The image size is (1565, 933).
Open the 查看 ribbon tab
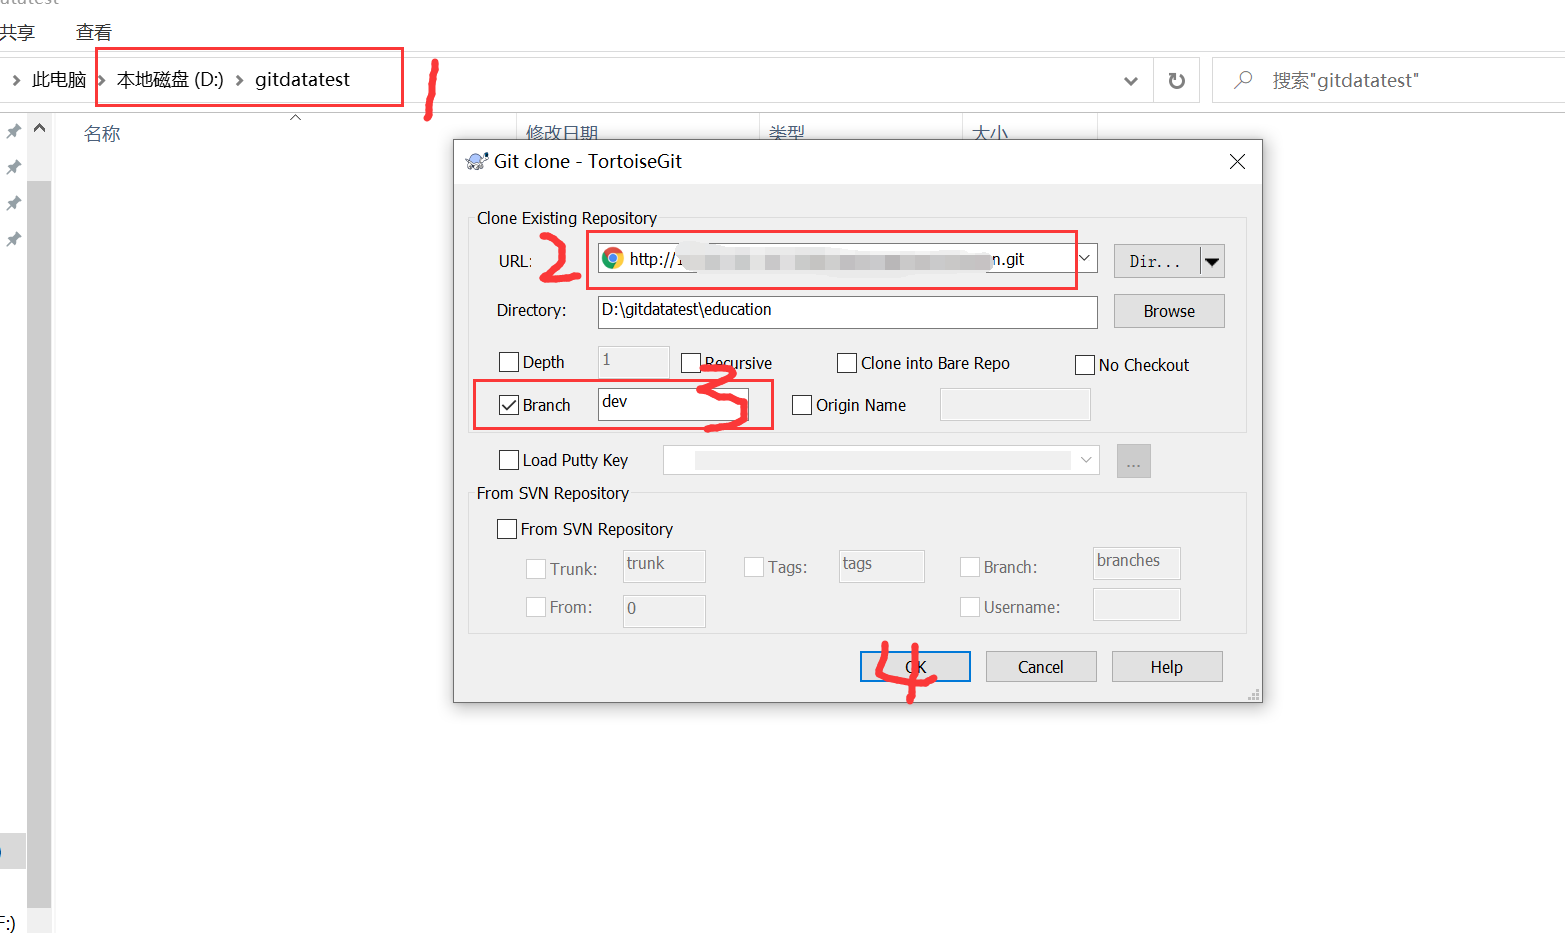[x=94, y=33]
